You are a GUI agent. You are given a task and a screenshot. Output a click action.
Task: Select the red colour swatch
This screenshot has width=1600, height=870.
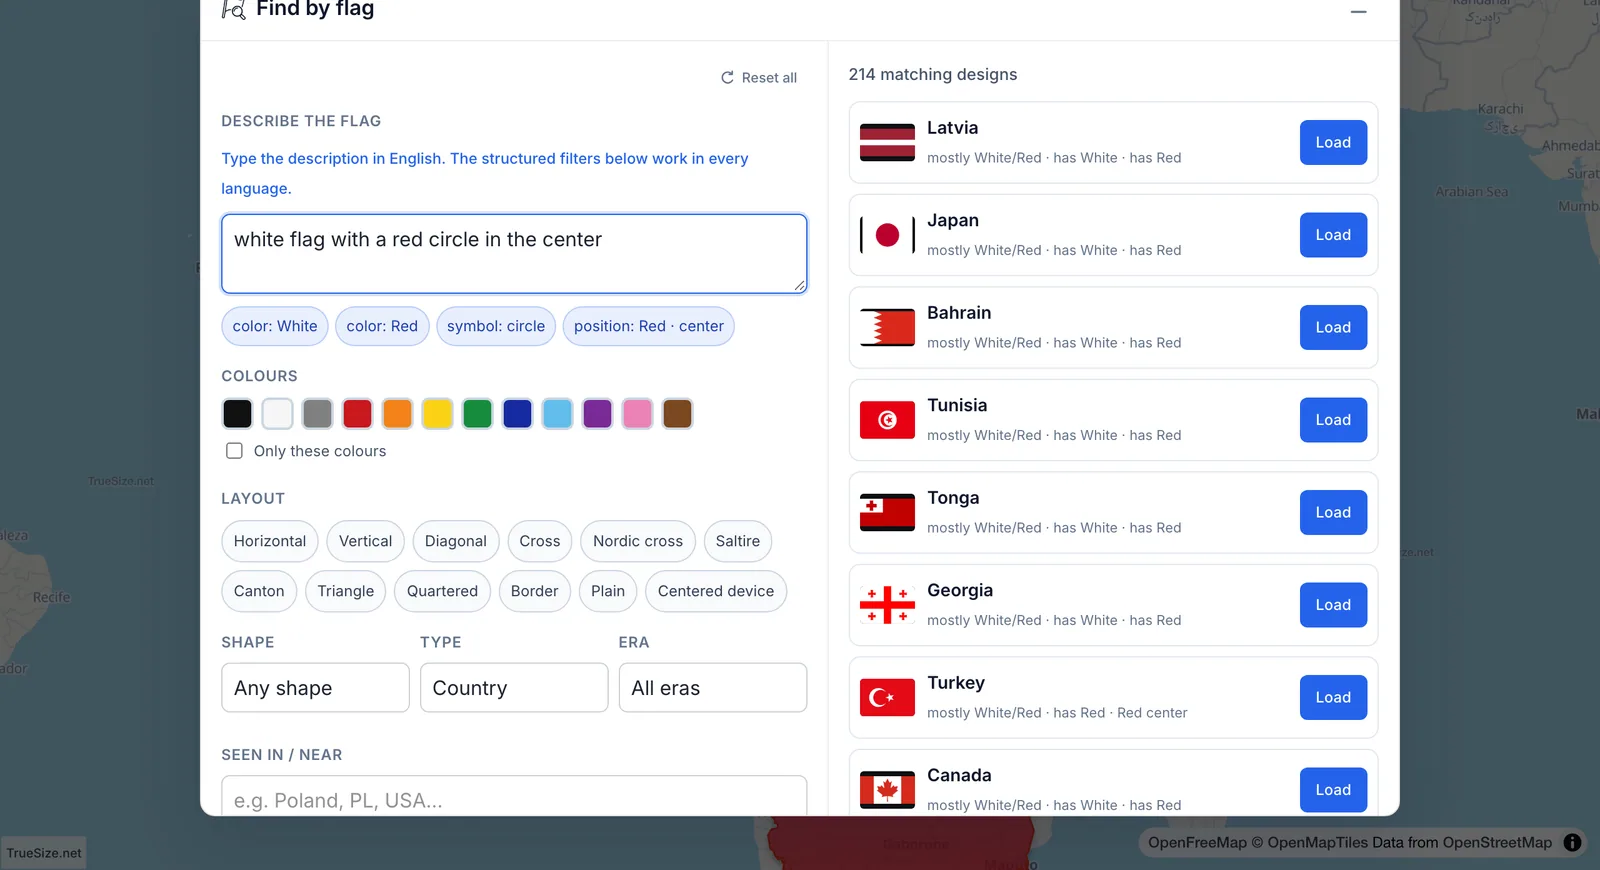[x=357, y=413]
